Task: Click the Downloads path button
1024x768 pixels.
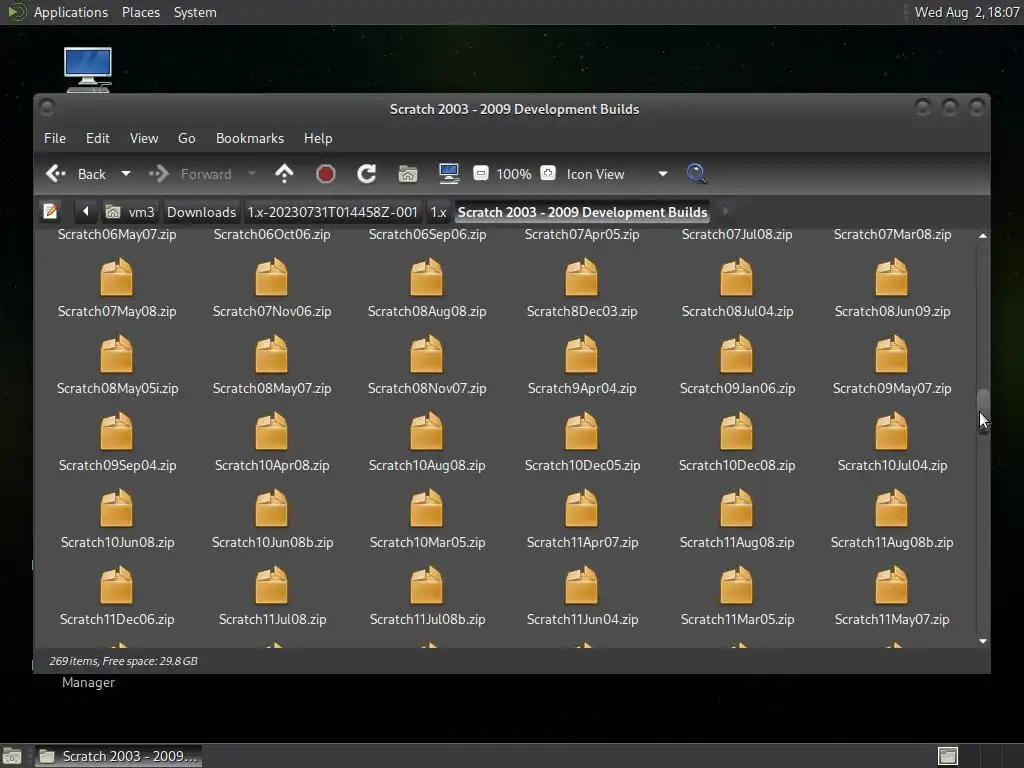Action: click(201, 212)
